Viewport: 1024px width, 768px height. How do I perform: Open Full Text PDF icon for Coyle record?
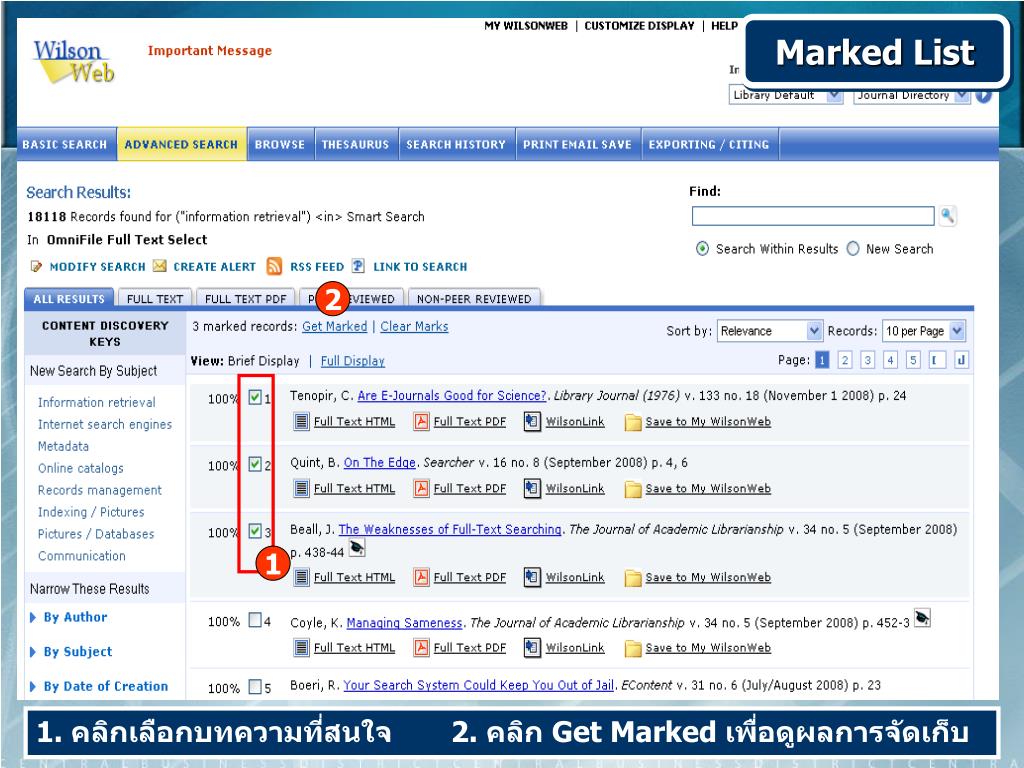click(x=421, y=647)
